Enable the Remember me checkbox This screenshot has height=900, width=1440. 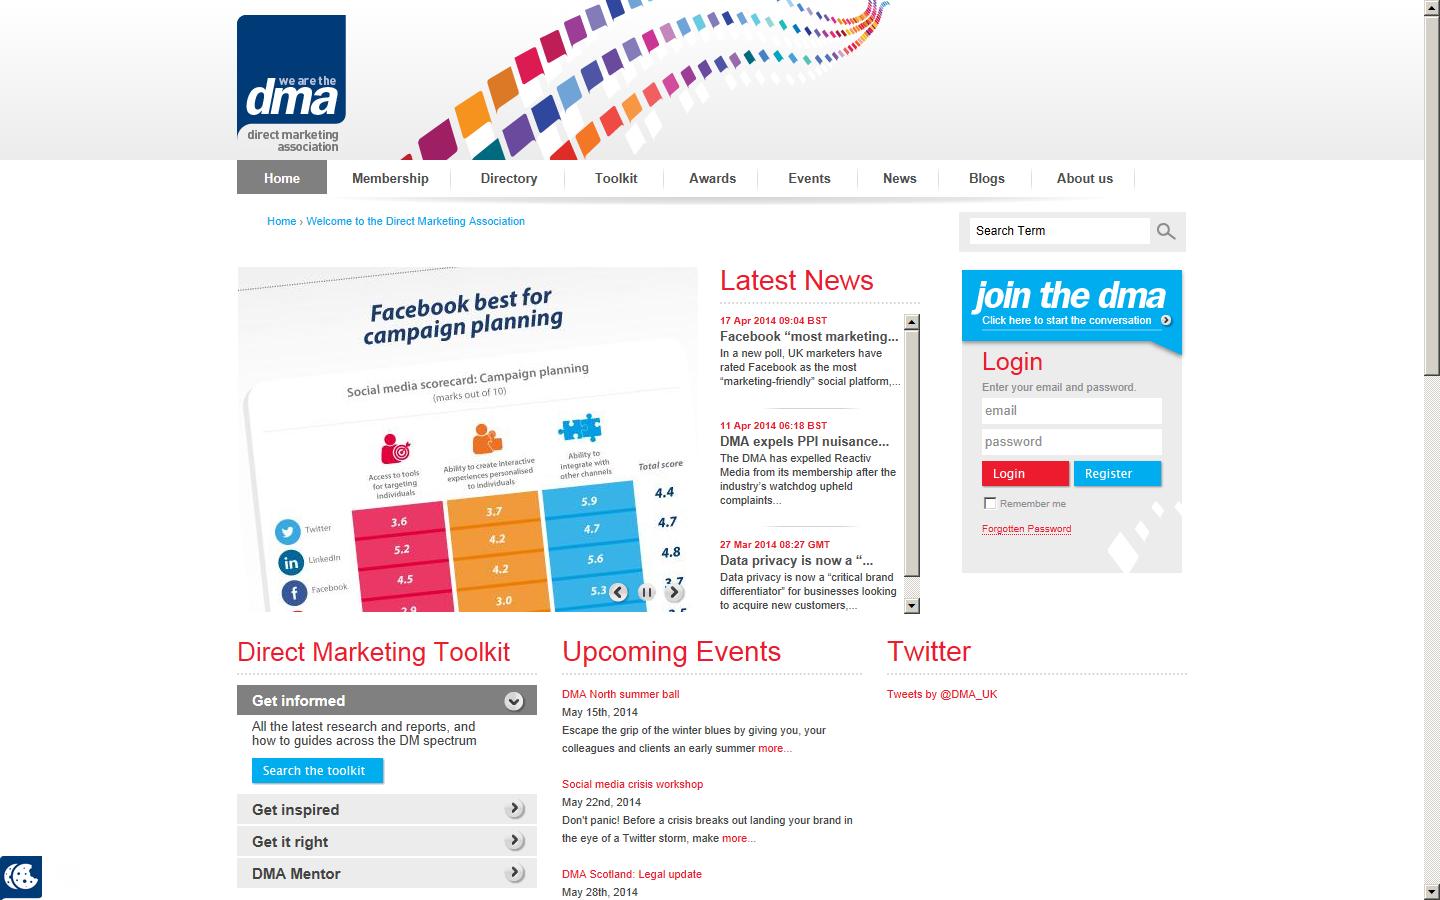[x=990, y=503]
